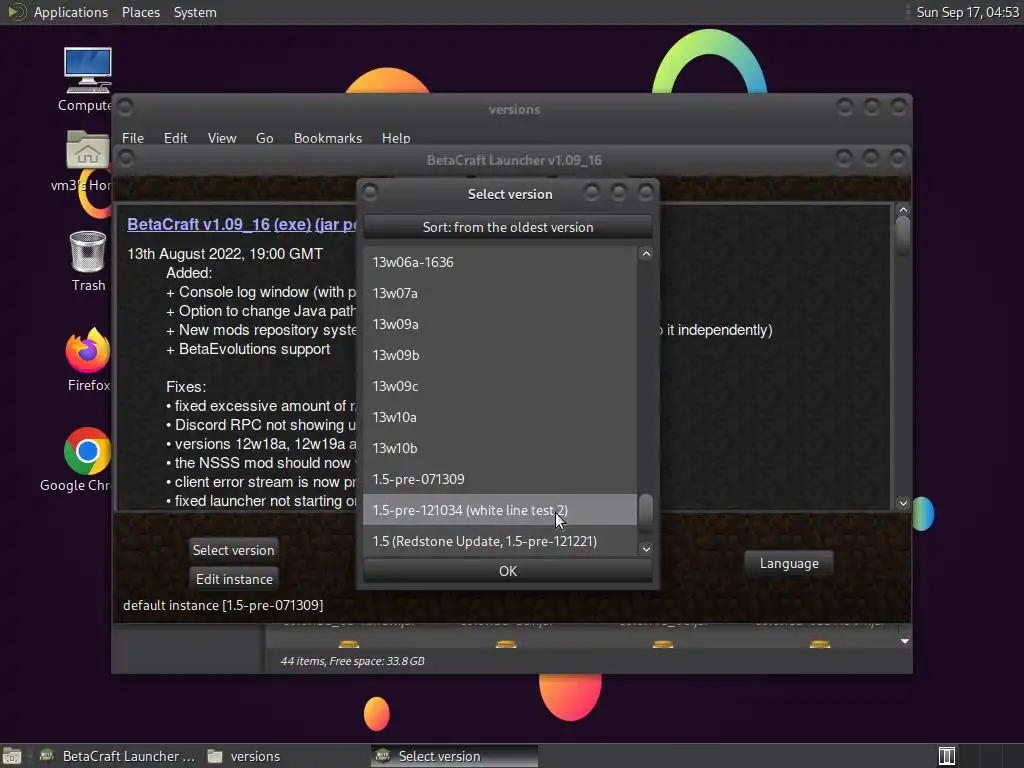
Task: Click the Edit instance button
Action: (234, 579)
